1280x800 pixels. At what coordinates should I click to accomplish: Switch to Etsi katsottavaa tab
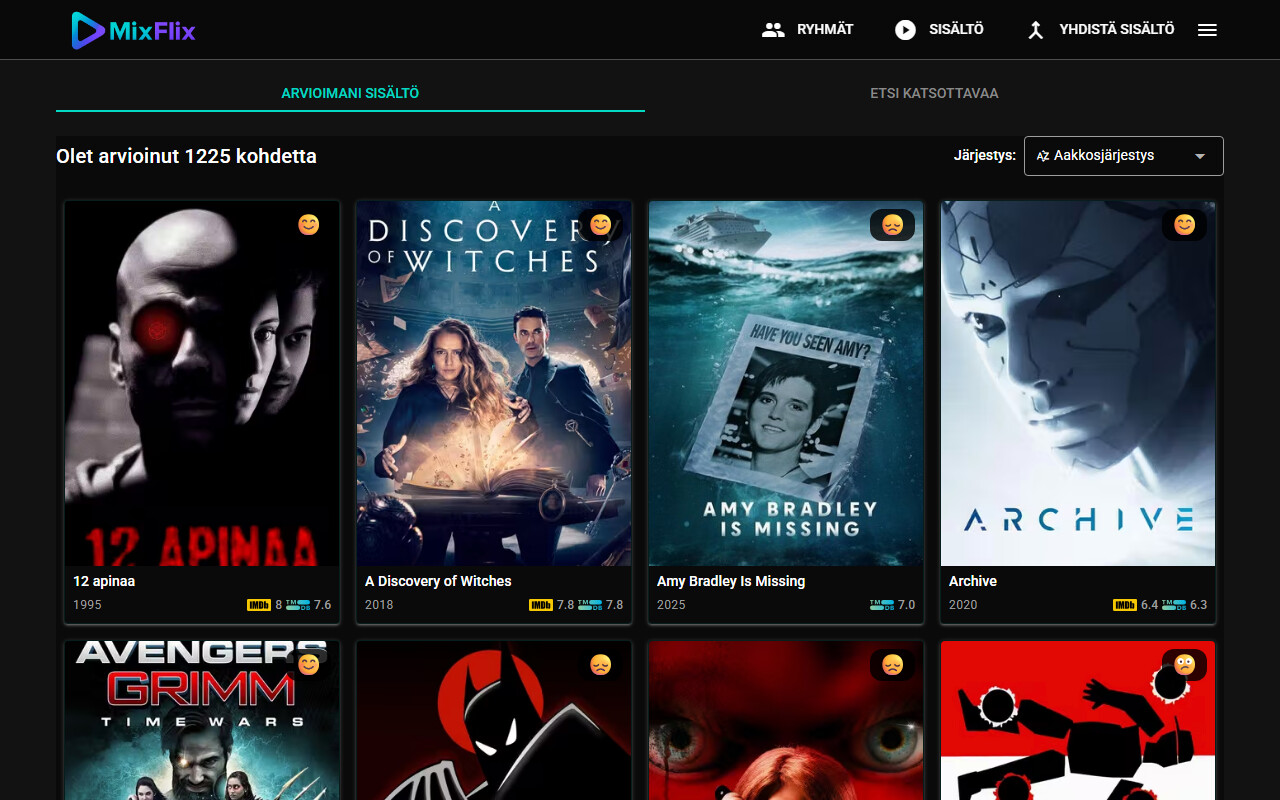pyautogui.click(x=934, y=93)
